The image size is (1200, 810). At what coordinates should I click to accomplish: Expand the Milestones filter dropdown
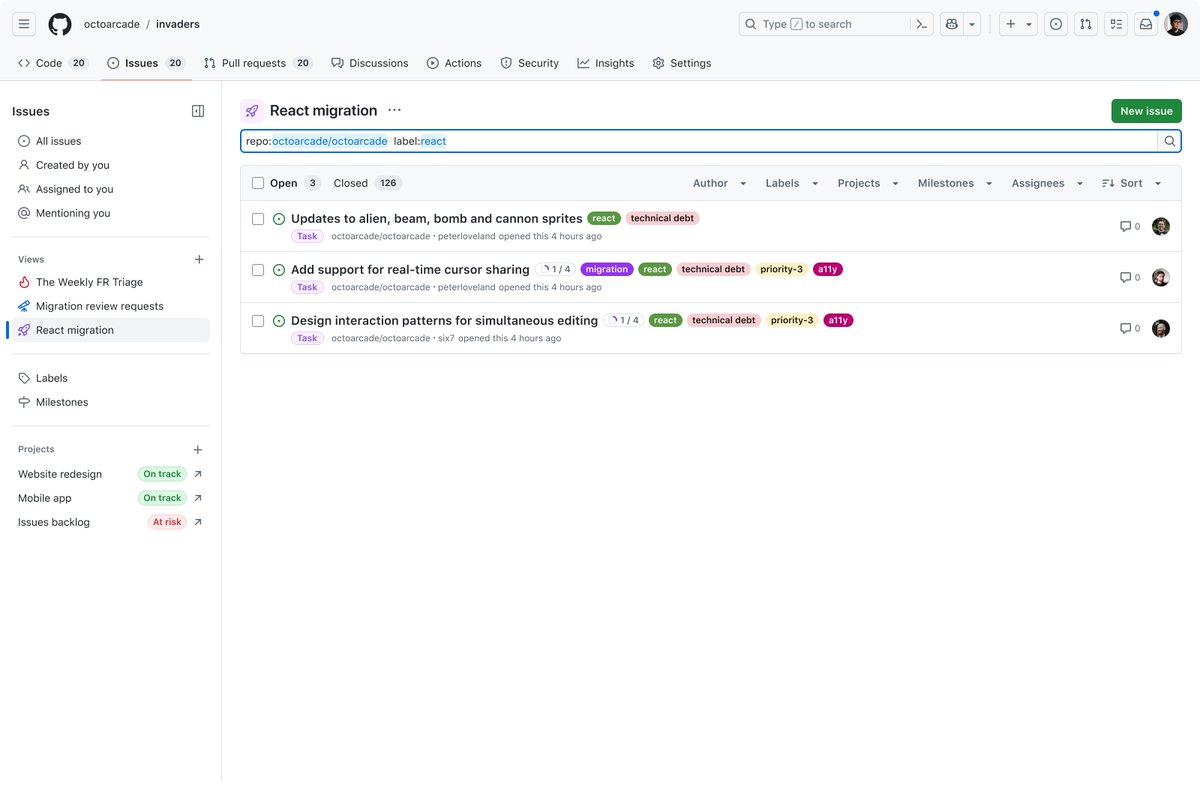[x=955, y=183]
